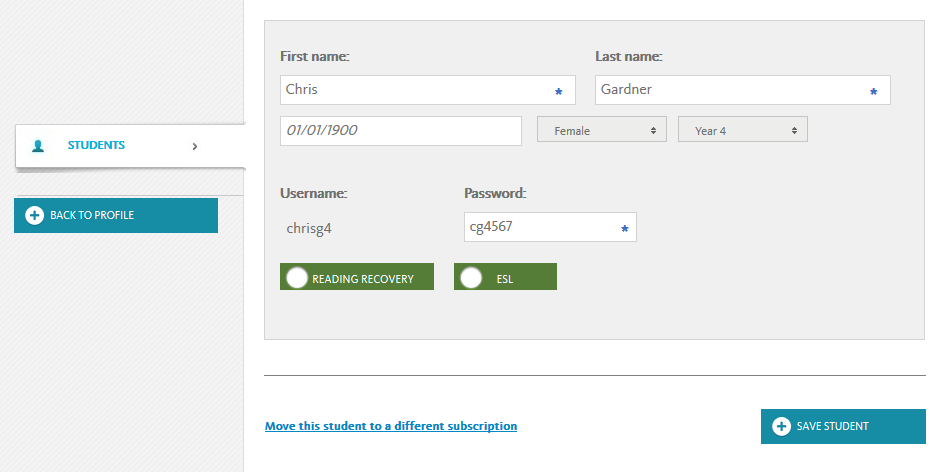The image size is (947, 472).
Task: Click the Year 4 dropdown arrows
Action: click(x=794, y=130)
